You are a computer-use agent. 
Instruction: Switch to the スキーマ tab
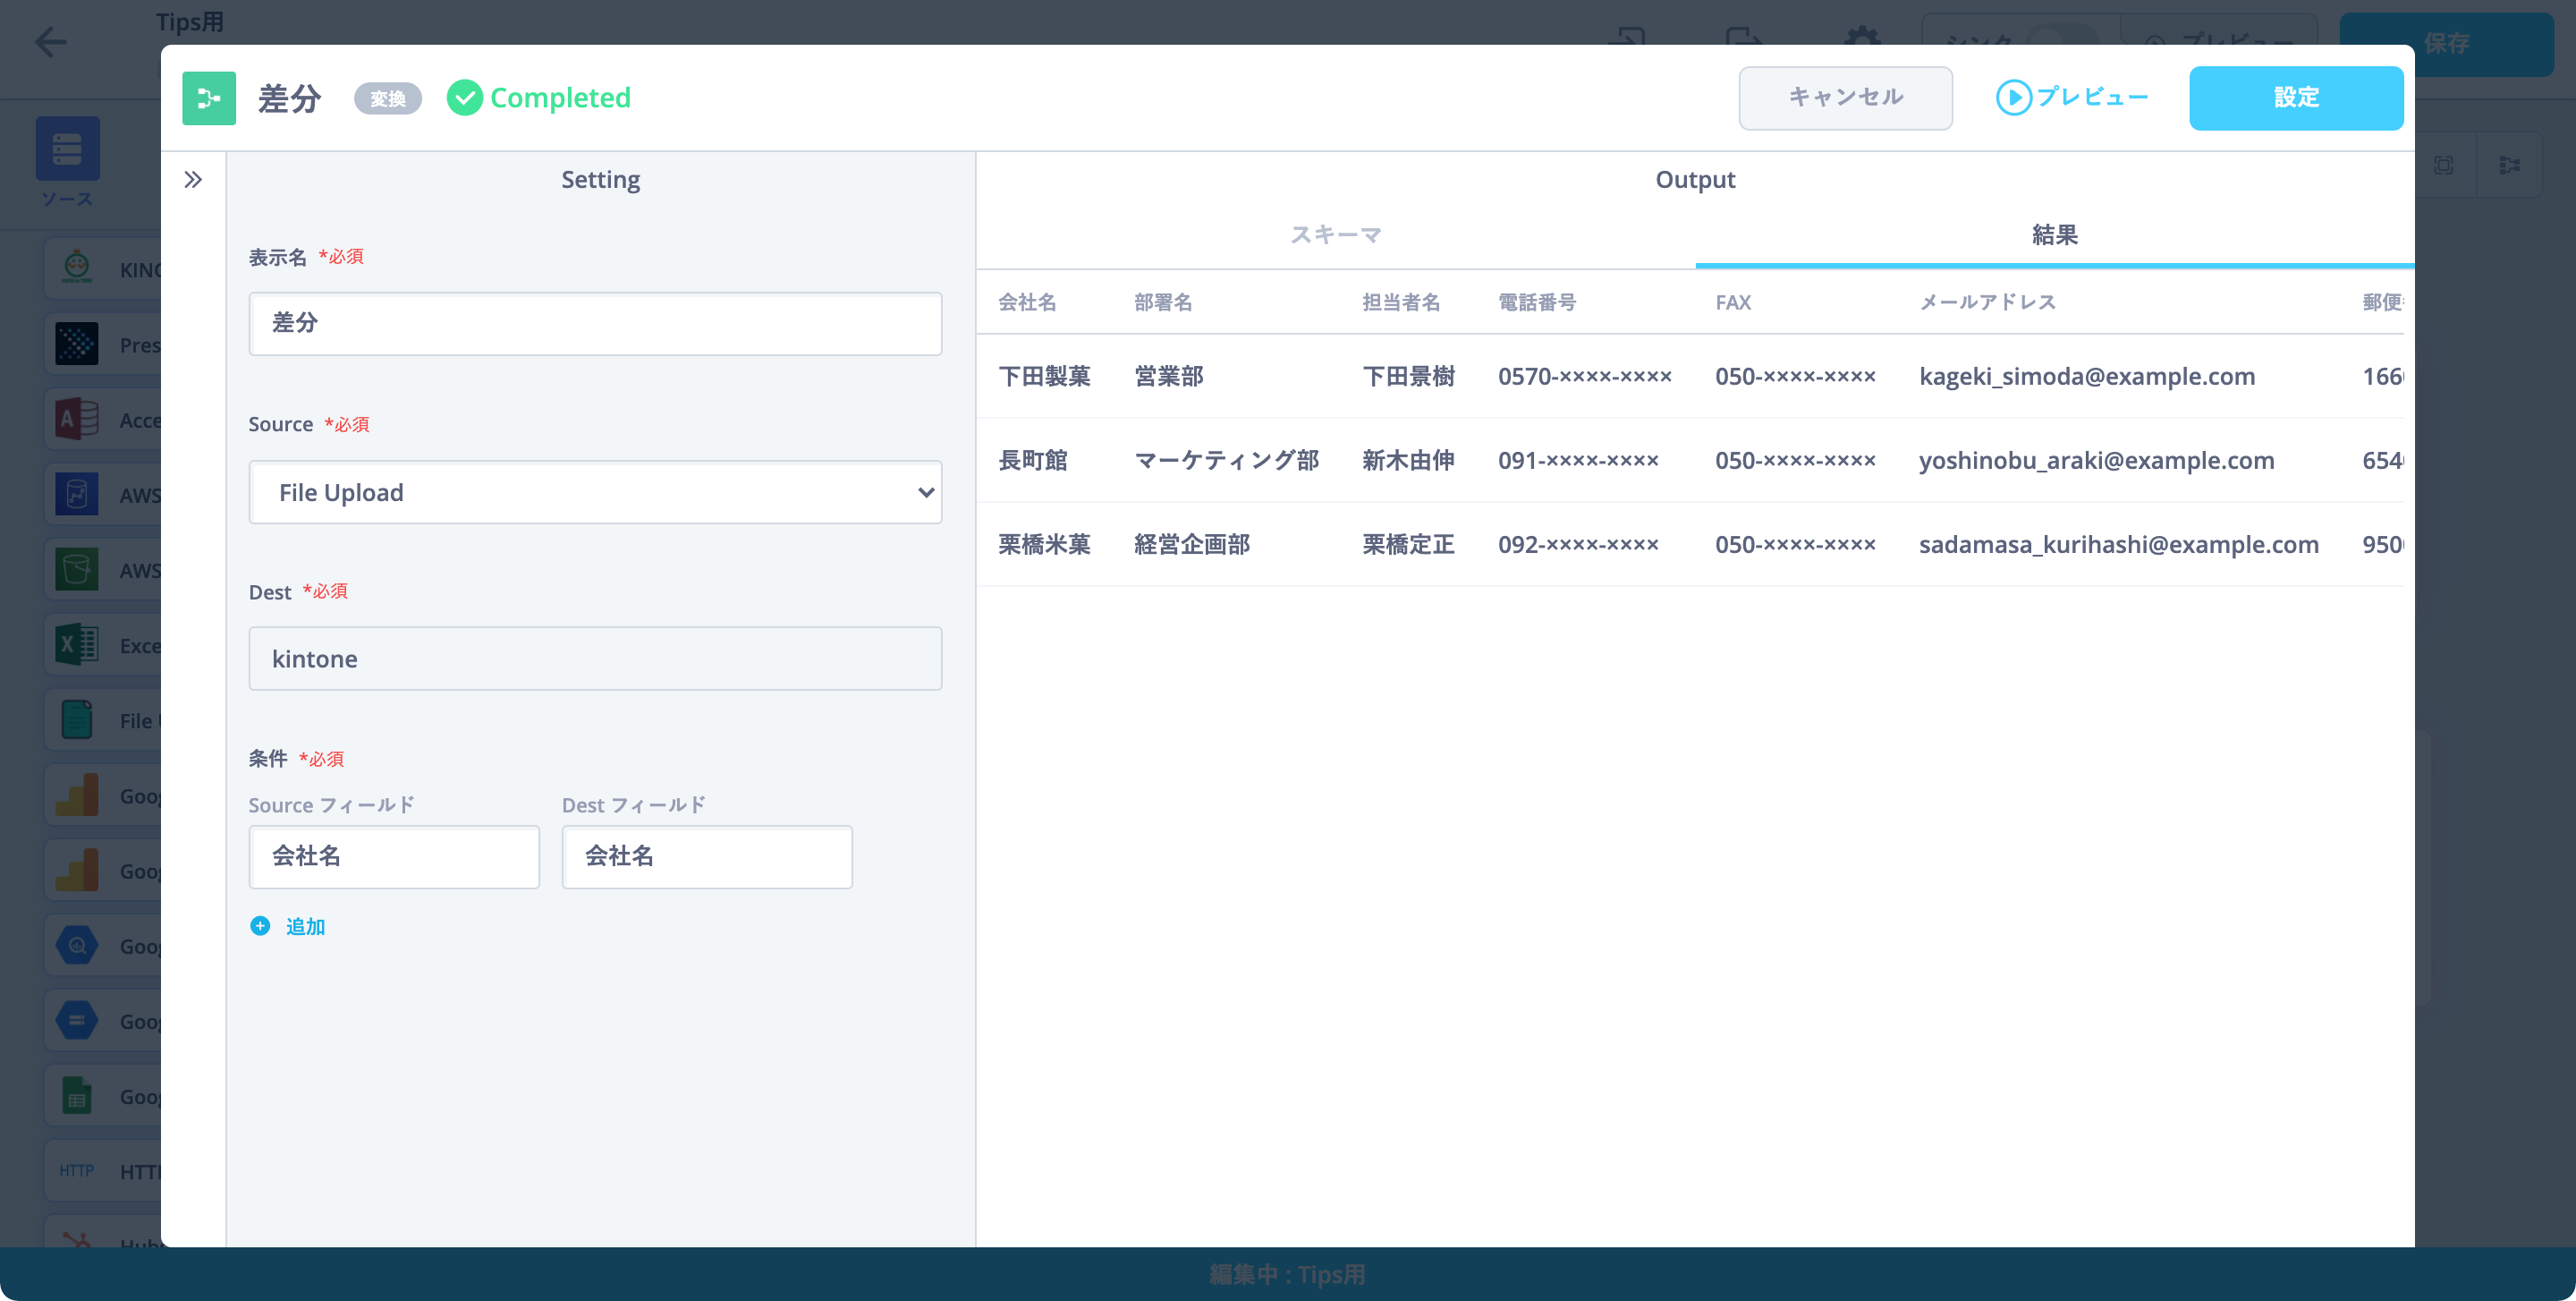pos(1335,235)
